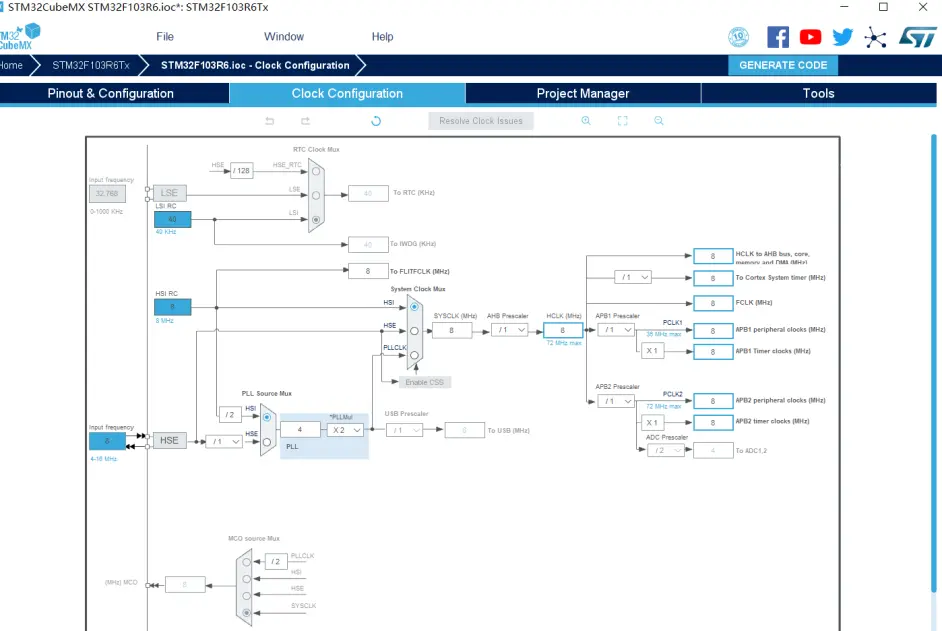
Task: Open the AHB Prescaler dropdown
Action: pos(509,330)
